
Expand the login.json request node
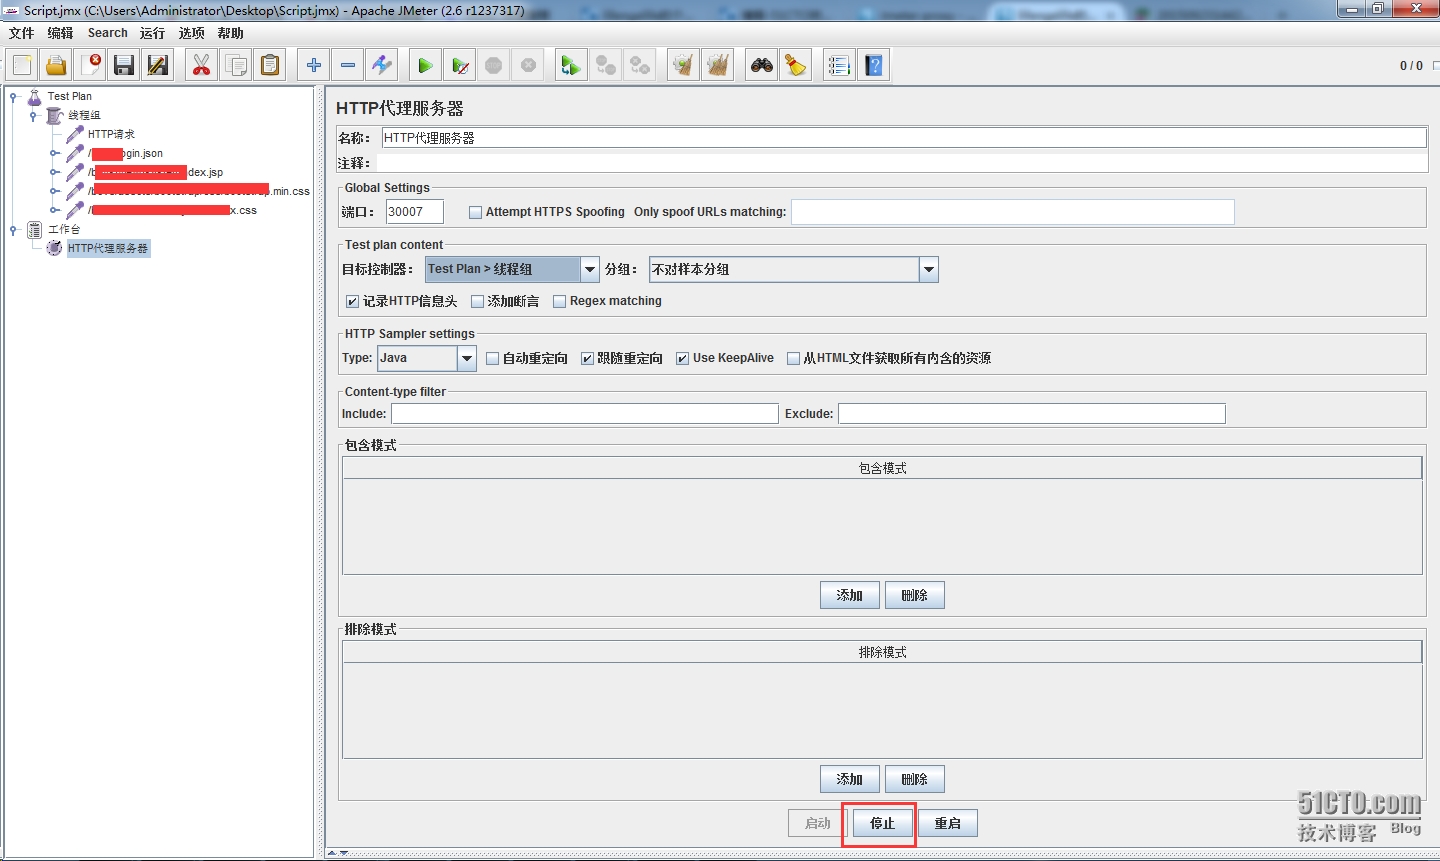pyautogui.click(x=54, y=154)
